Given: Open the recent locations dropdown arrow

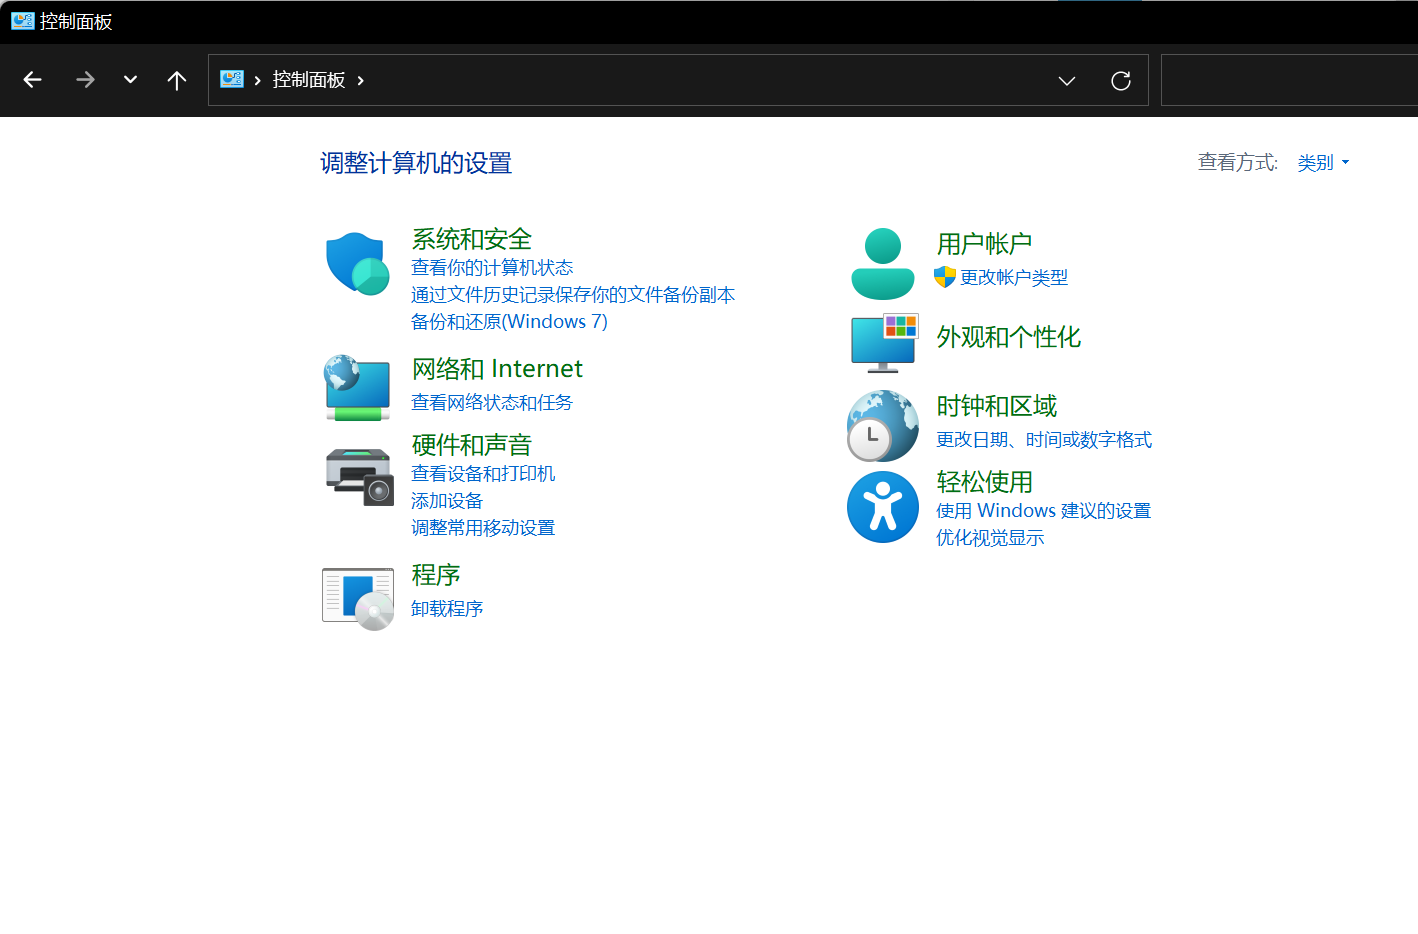Looking at the screenshot, I should (130, 80).
